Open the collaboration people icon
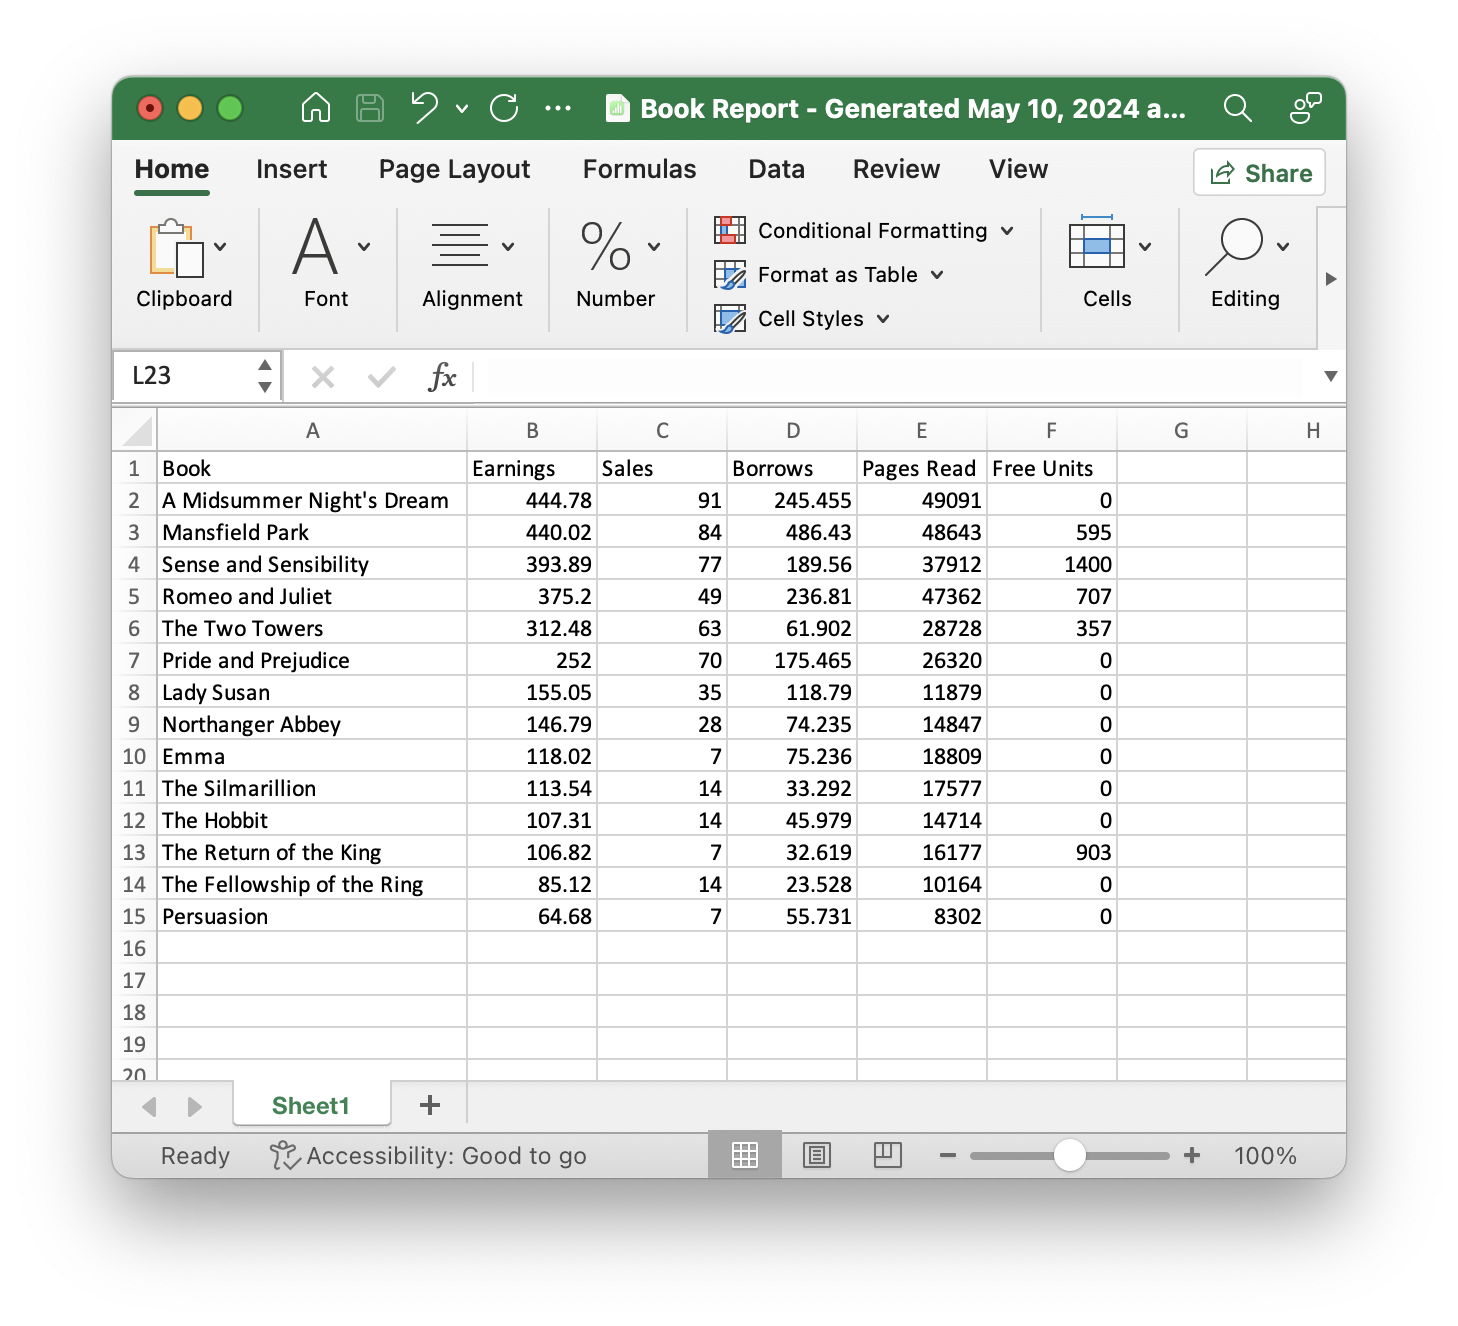The width and height of the screenshot is (1458, 1326). point(1305,107)
